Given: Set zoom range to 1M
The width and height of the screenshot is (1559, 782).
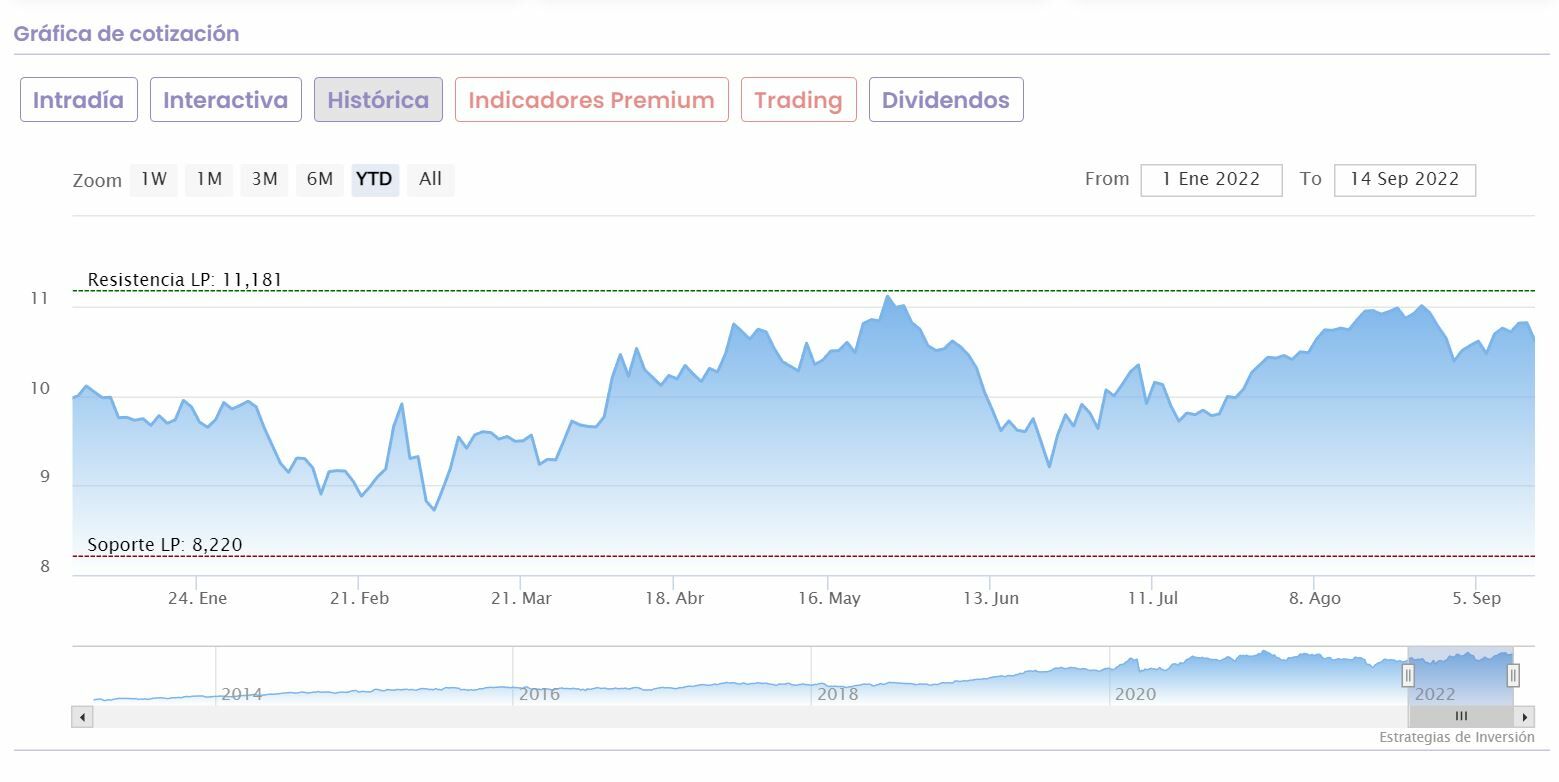Looking at the screenshot, I should tap(209, 180).
